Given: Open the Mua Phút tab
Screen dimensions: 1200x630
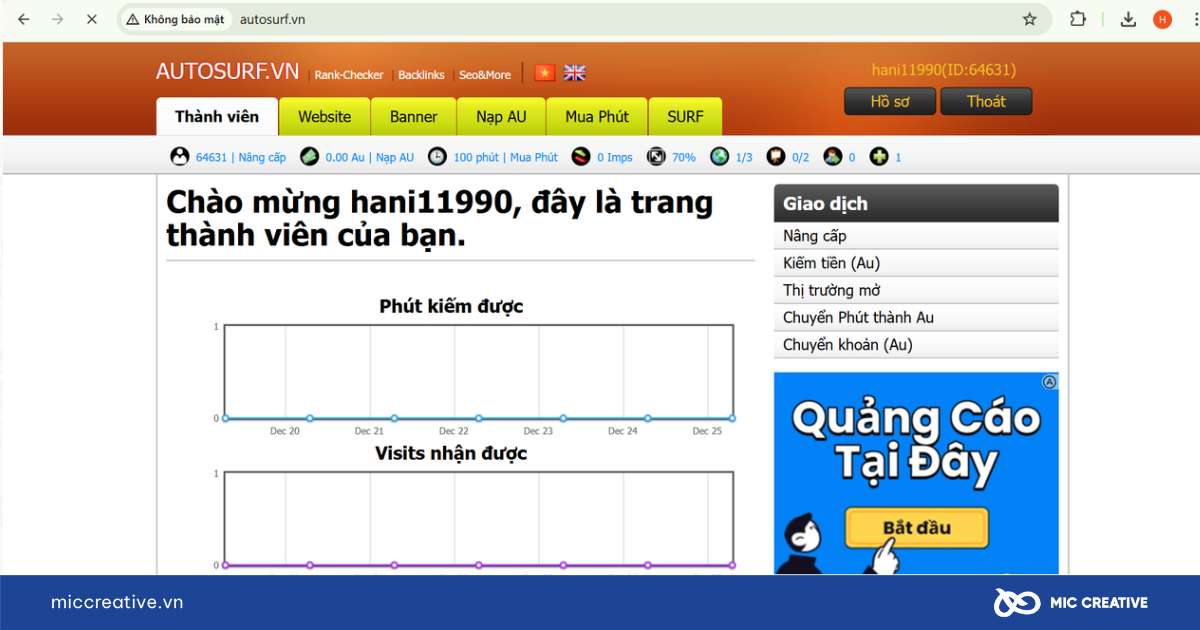Looking at the screenshot, I should [597, 116].
